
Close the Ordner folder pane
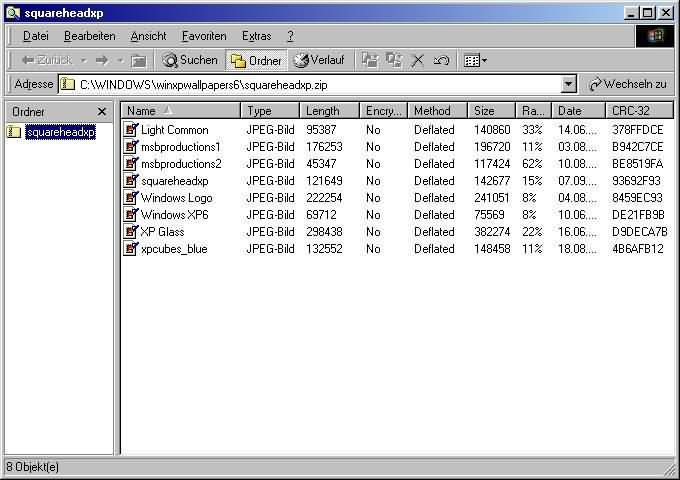coord(102,112)
